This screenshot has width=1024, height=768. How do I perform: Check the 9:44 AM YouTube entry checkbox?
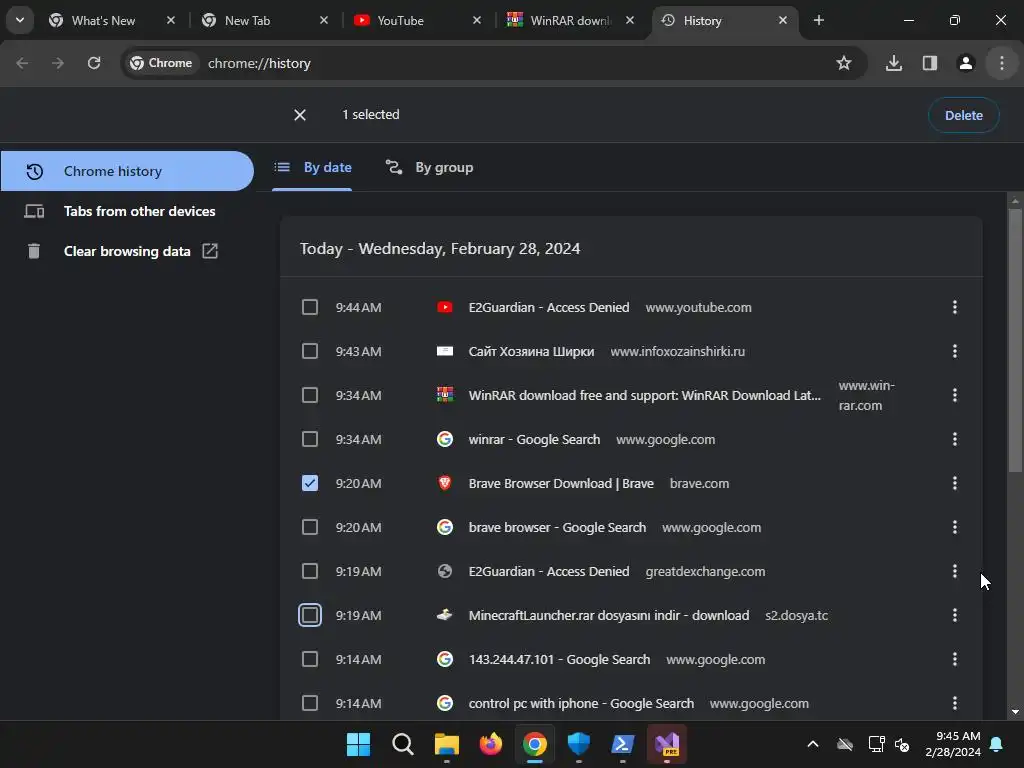tap(310, 307)
